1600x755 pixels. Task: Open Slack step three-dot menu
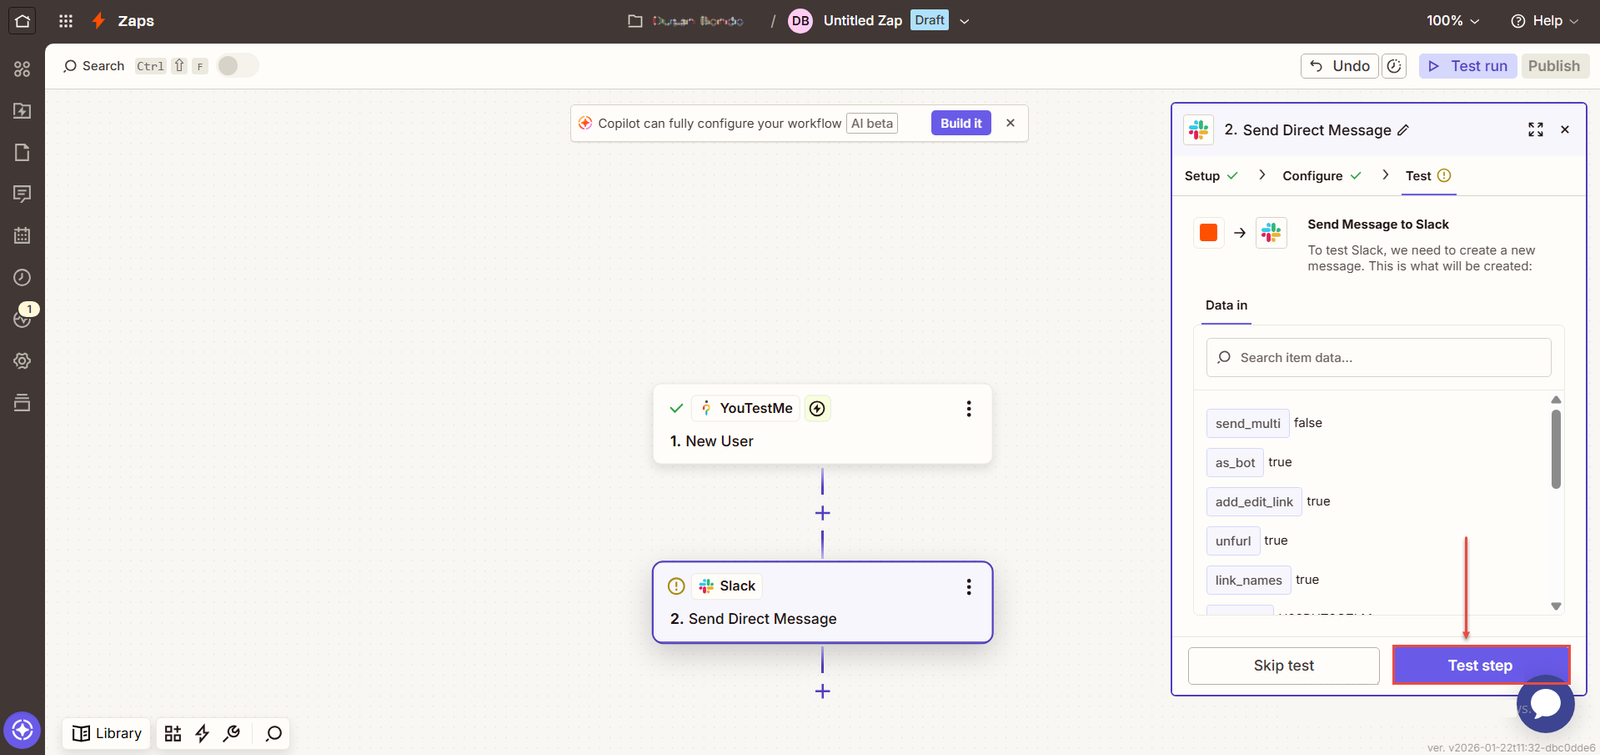(x=968, y=587)
